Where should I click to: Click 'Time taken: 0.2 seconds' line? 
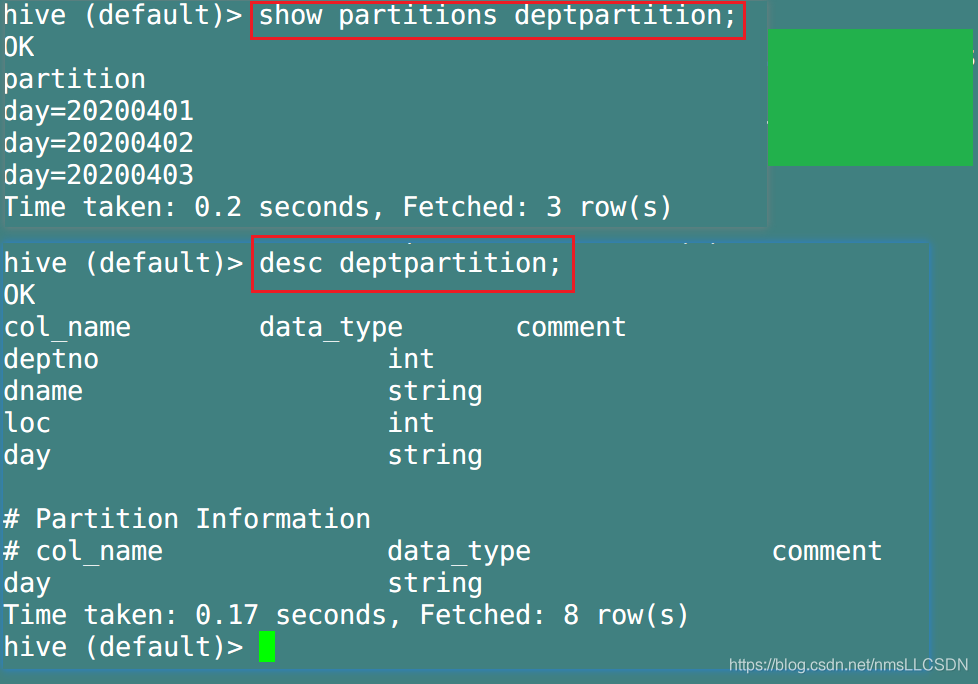pyautogui.click(x=337, y=207)
